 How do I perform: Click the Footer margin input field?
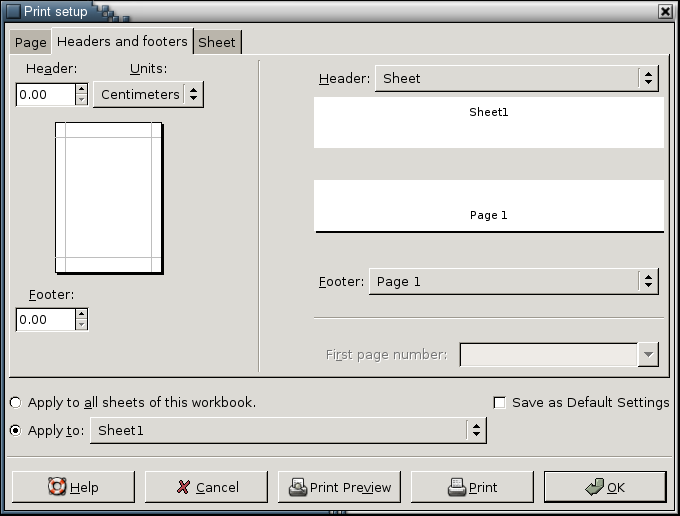[x=45, y=320]
